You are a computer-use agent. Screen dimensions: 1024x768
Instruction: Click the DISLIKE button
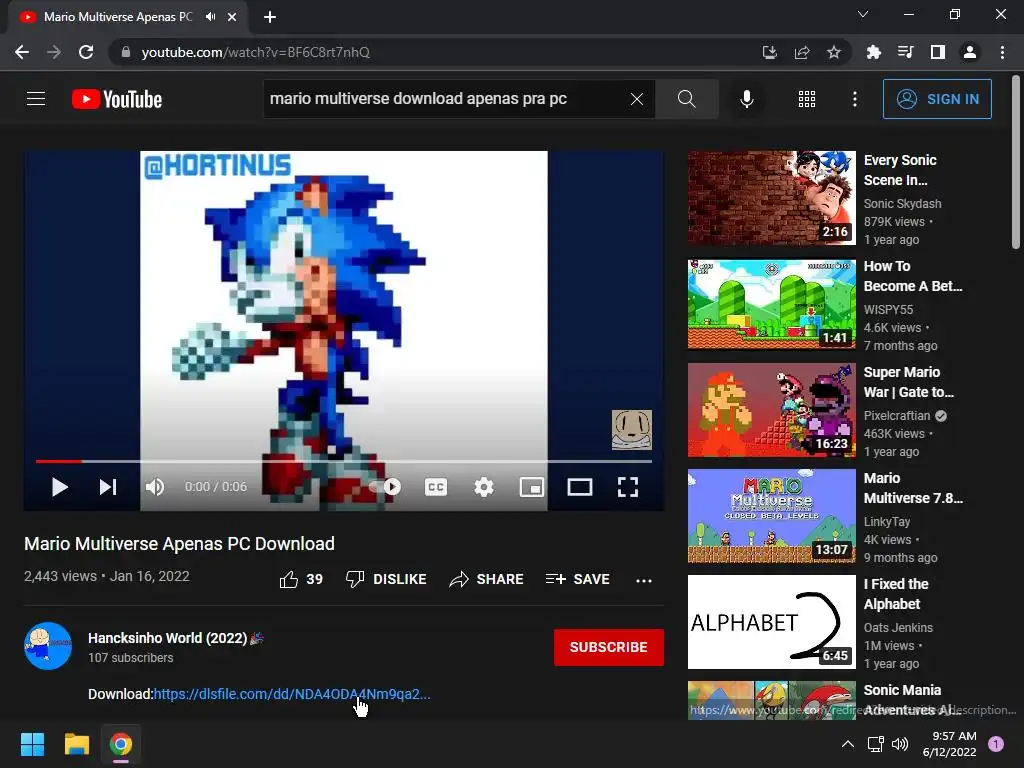point(386,579)
